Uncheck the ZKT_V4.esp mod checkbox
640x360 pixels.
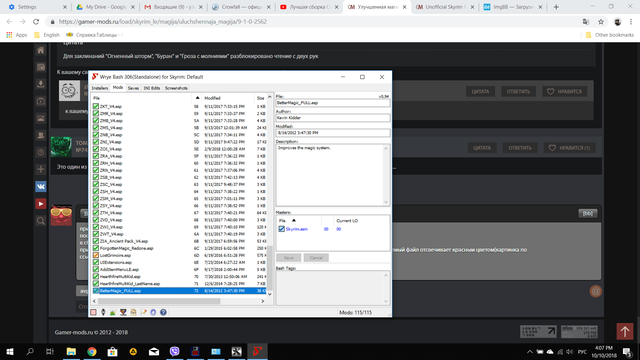pos(96,106)
